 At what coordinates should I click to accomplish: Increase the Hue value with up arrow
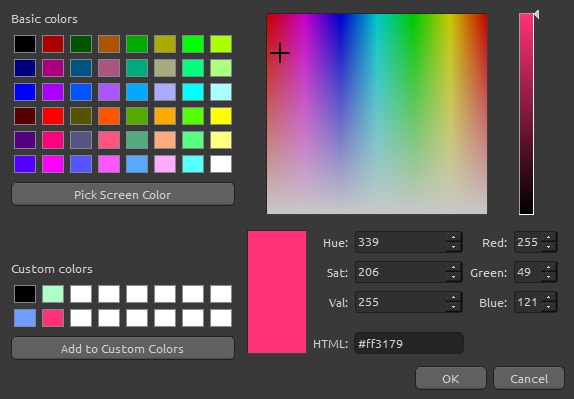click(454, 238)
